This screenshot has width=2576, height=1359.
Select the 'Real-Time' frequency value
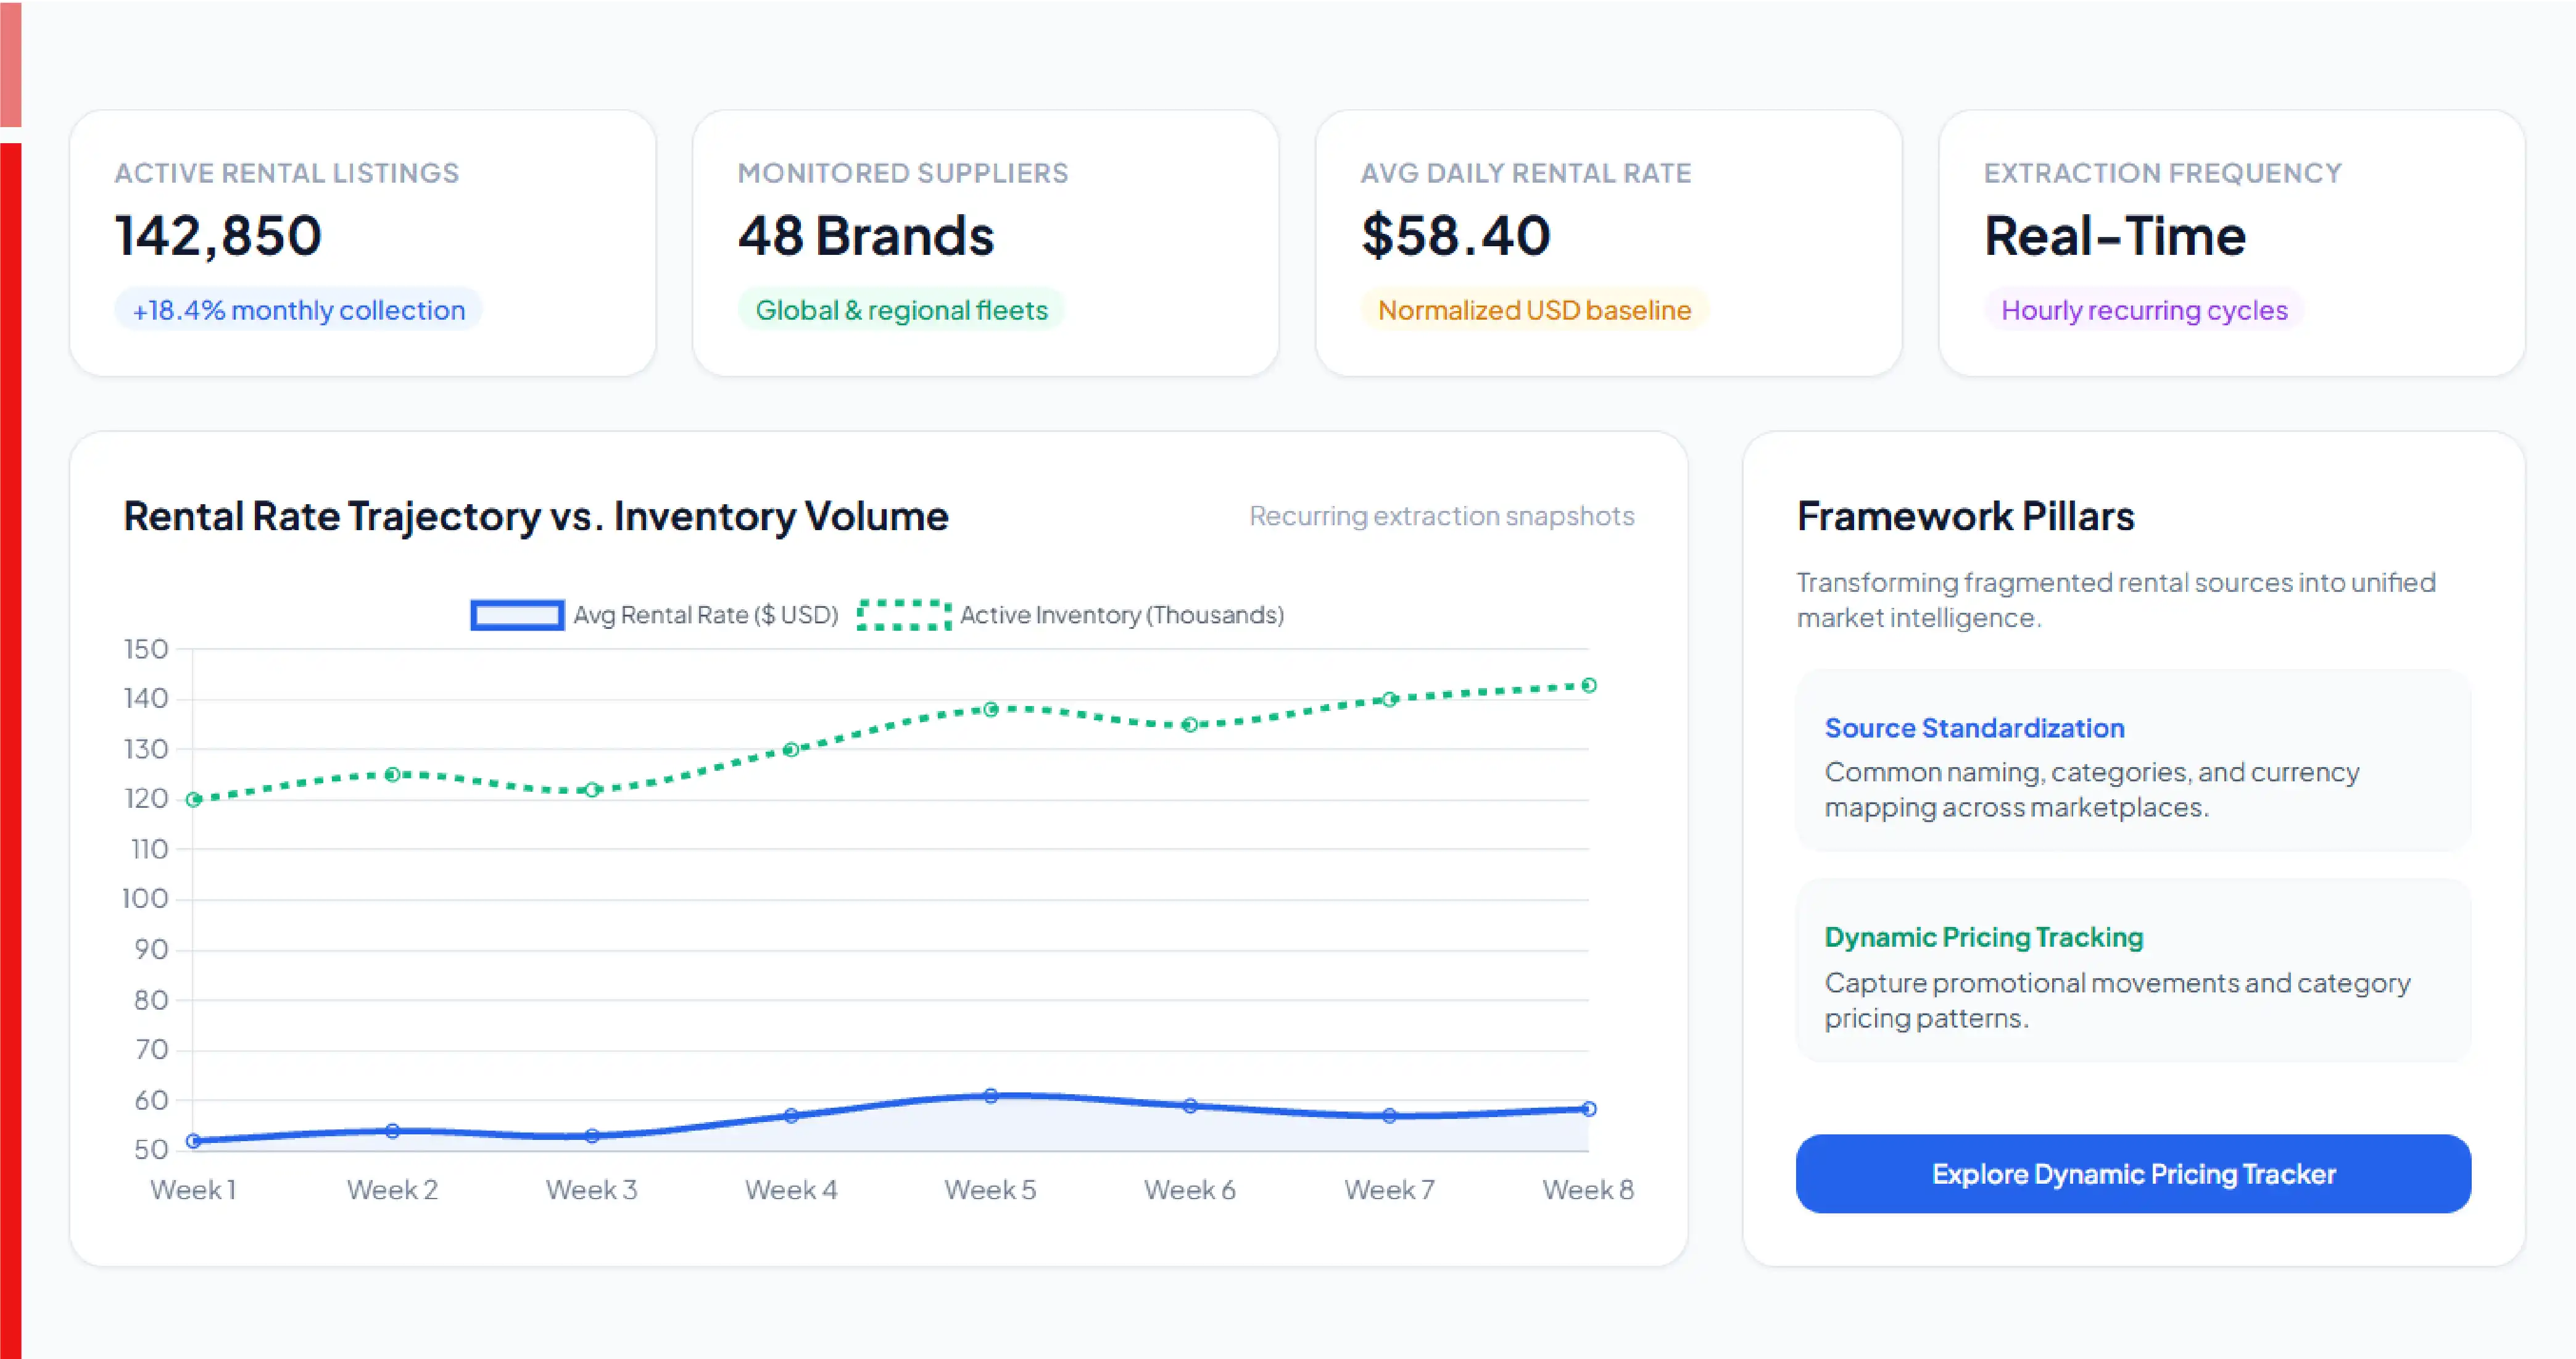2115,236
